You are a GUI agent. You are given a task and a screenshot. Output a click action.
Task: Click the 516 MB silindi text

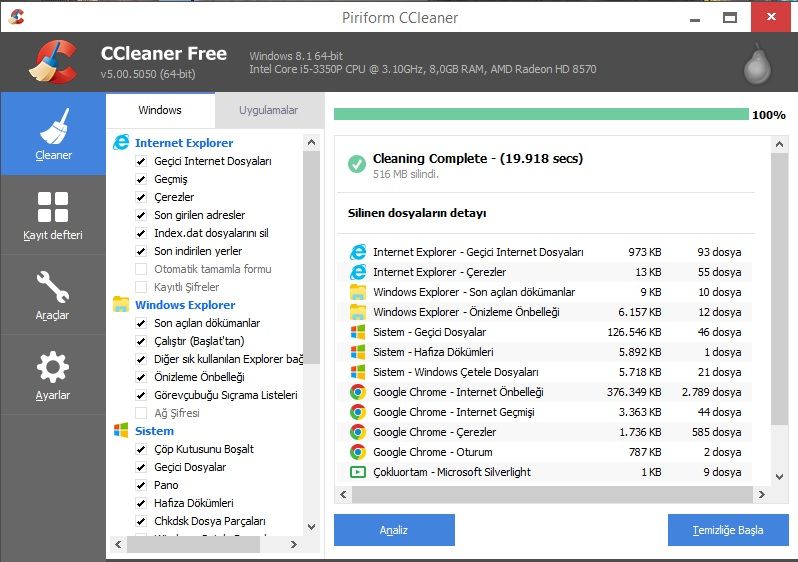click(x=406, y=174)
